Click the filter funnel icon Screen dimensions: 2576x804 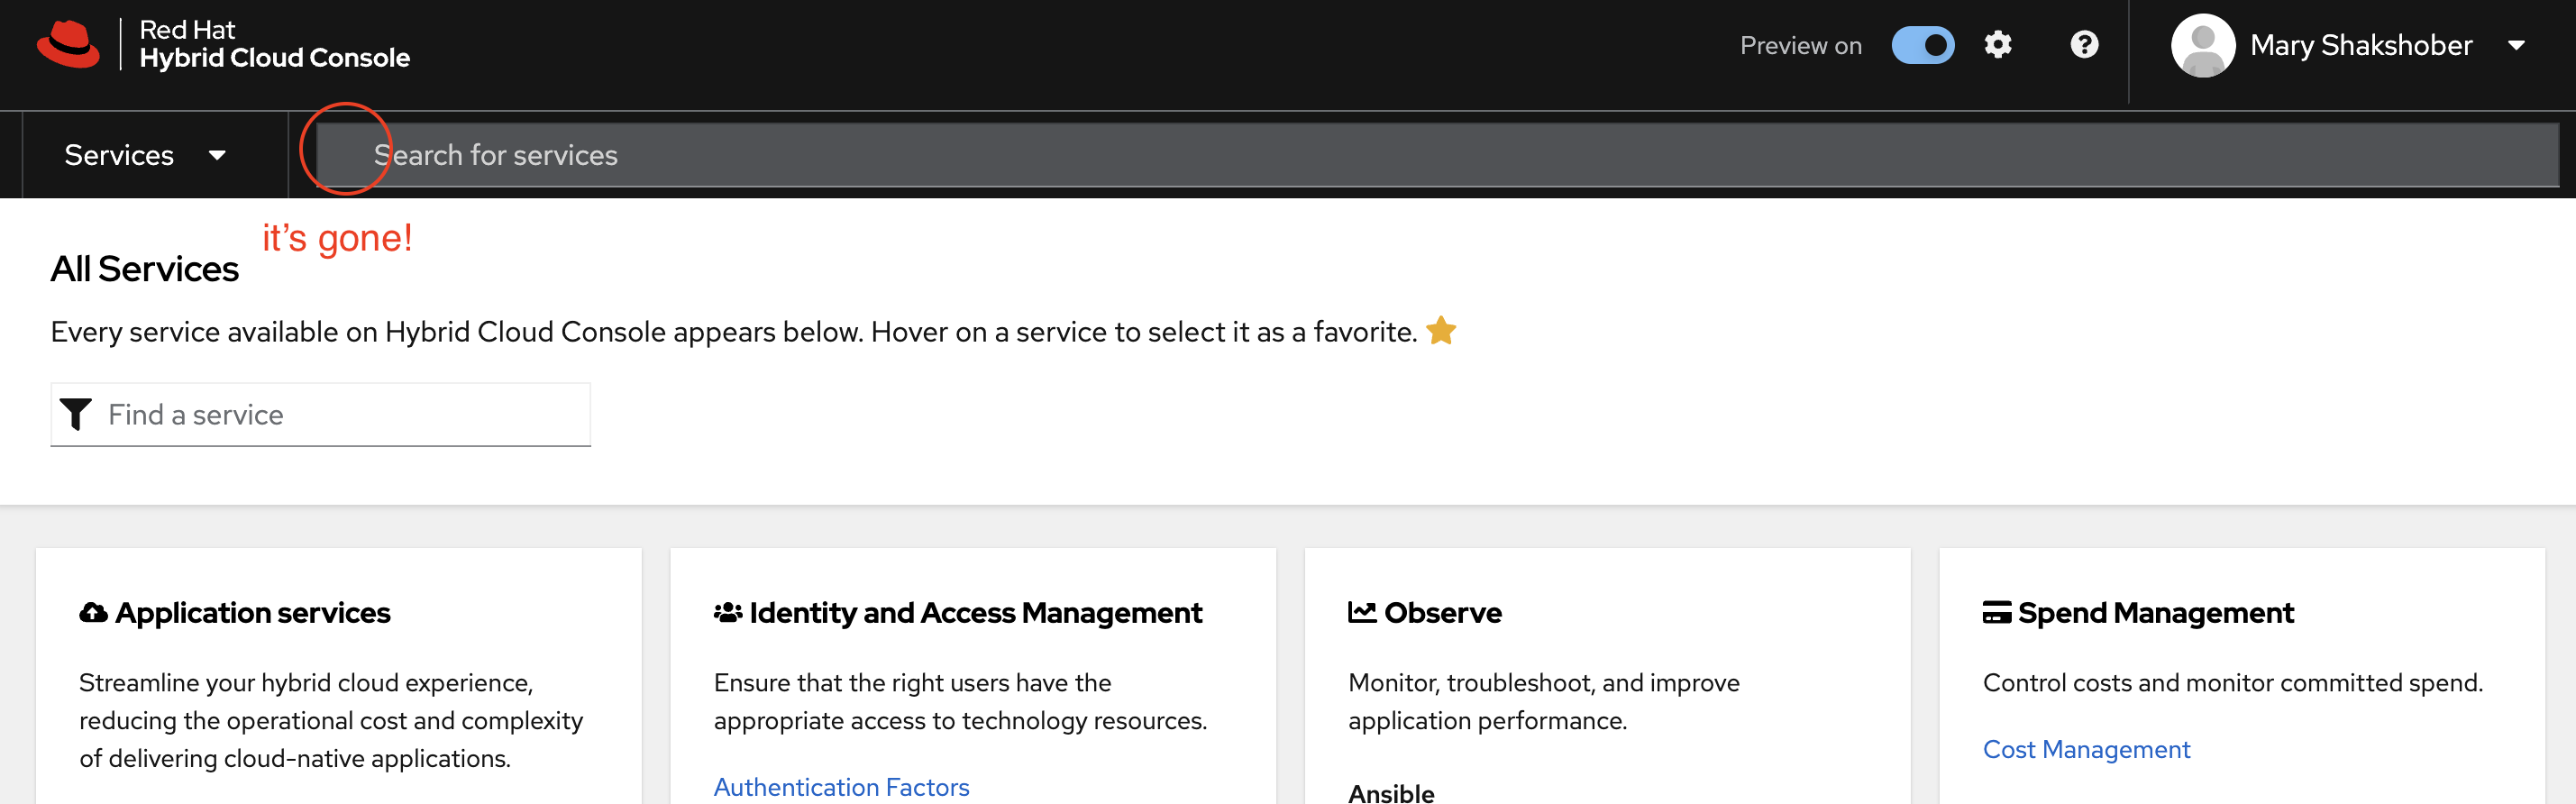[76, 414]
